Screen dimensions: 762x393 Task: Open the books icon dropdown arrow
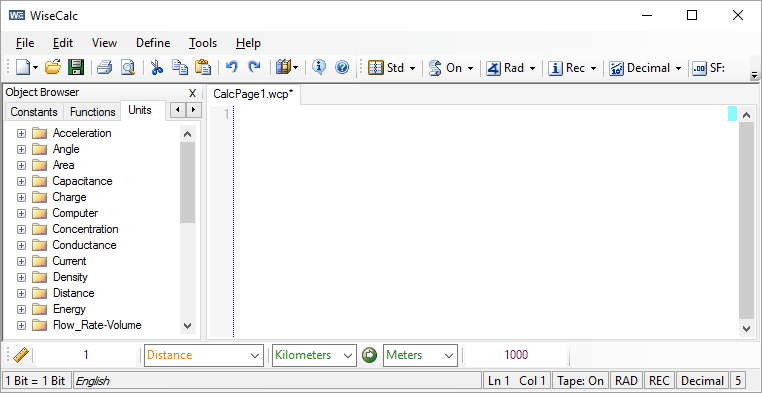[295, 68]
